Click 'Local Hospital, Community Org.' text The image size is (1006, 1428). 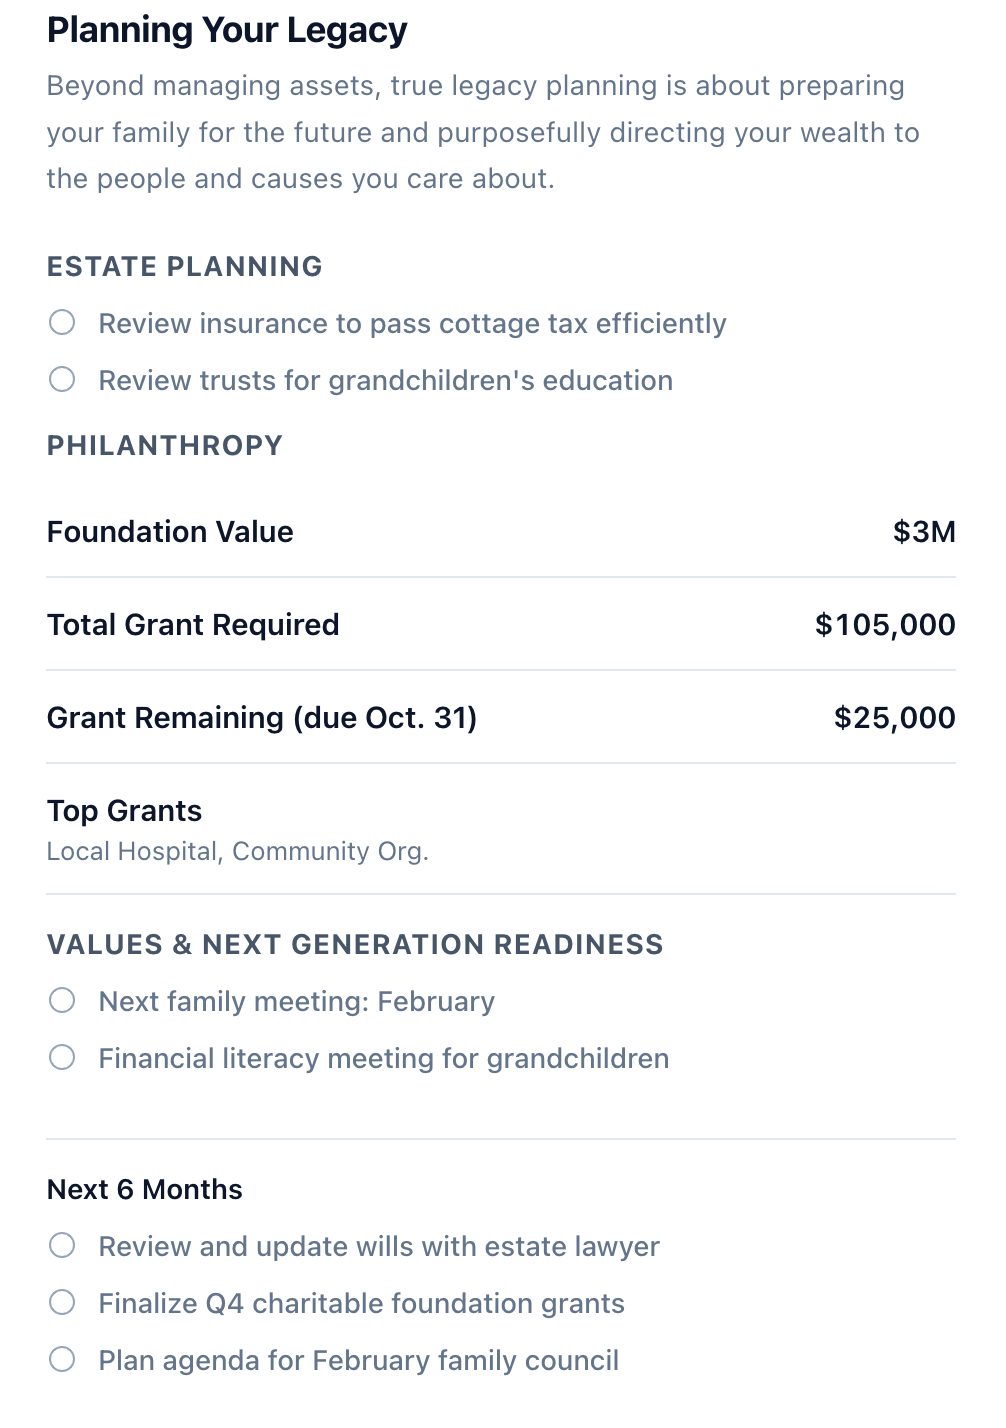238,851
